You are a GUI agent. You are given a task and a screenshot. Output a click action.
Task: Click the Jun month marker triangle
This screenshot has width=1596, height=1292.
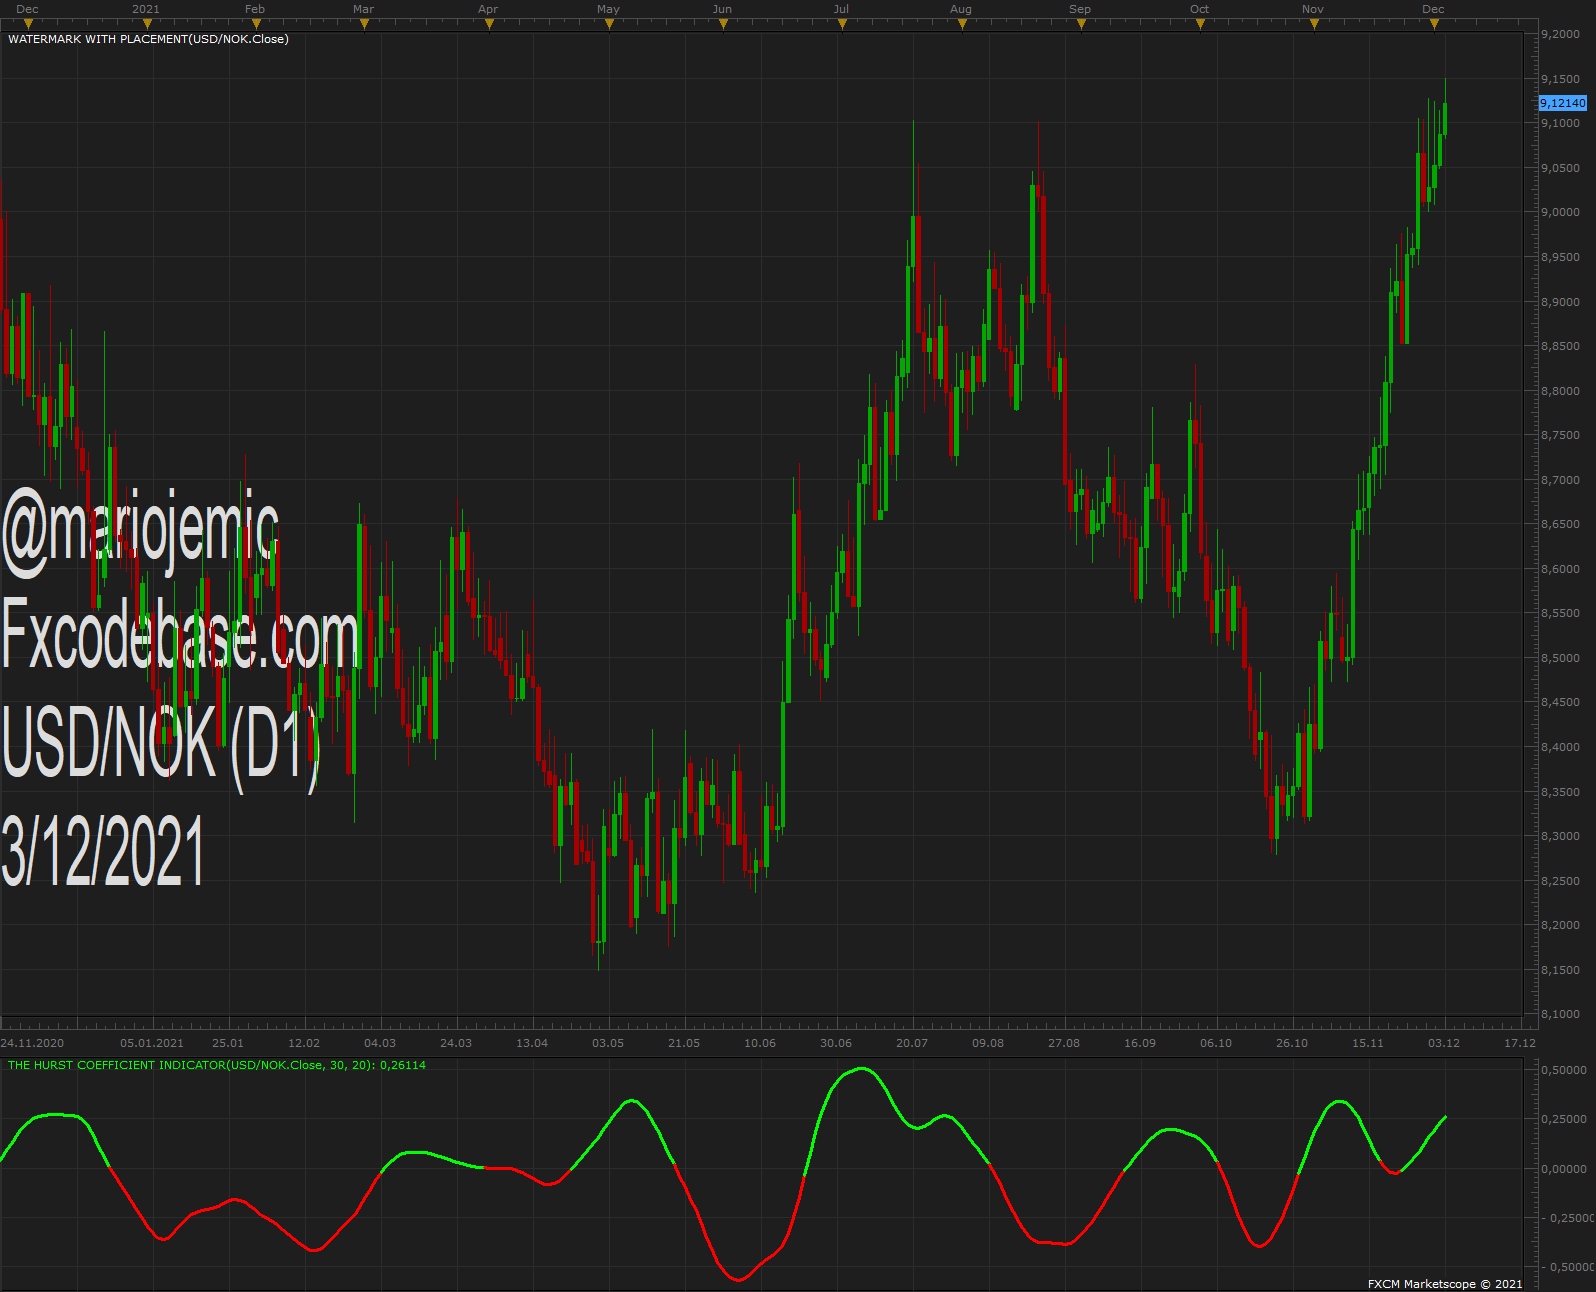(723, 24)
